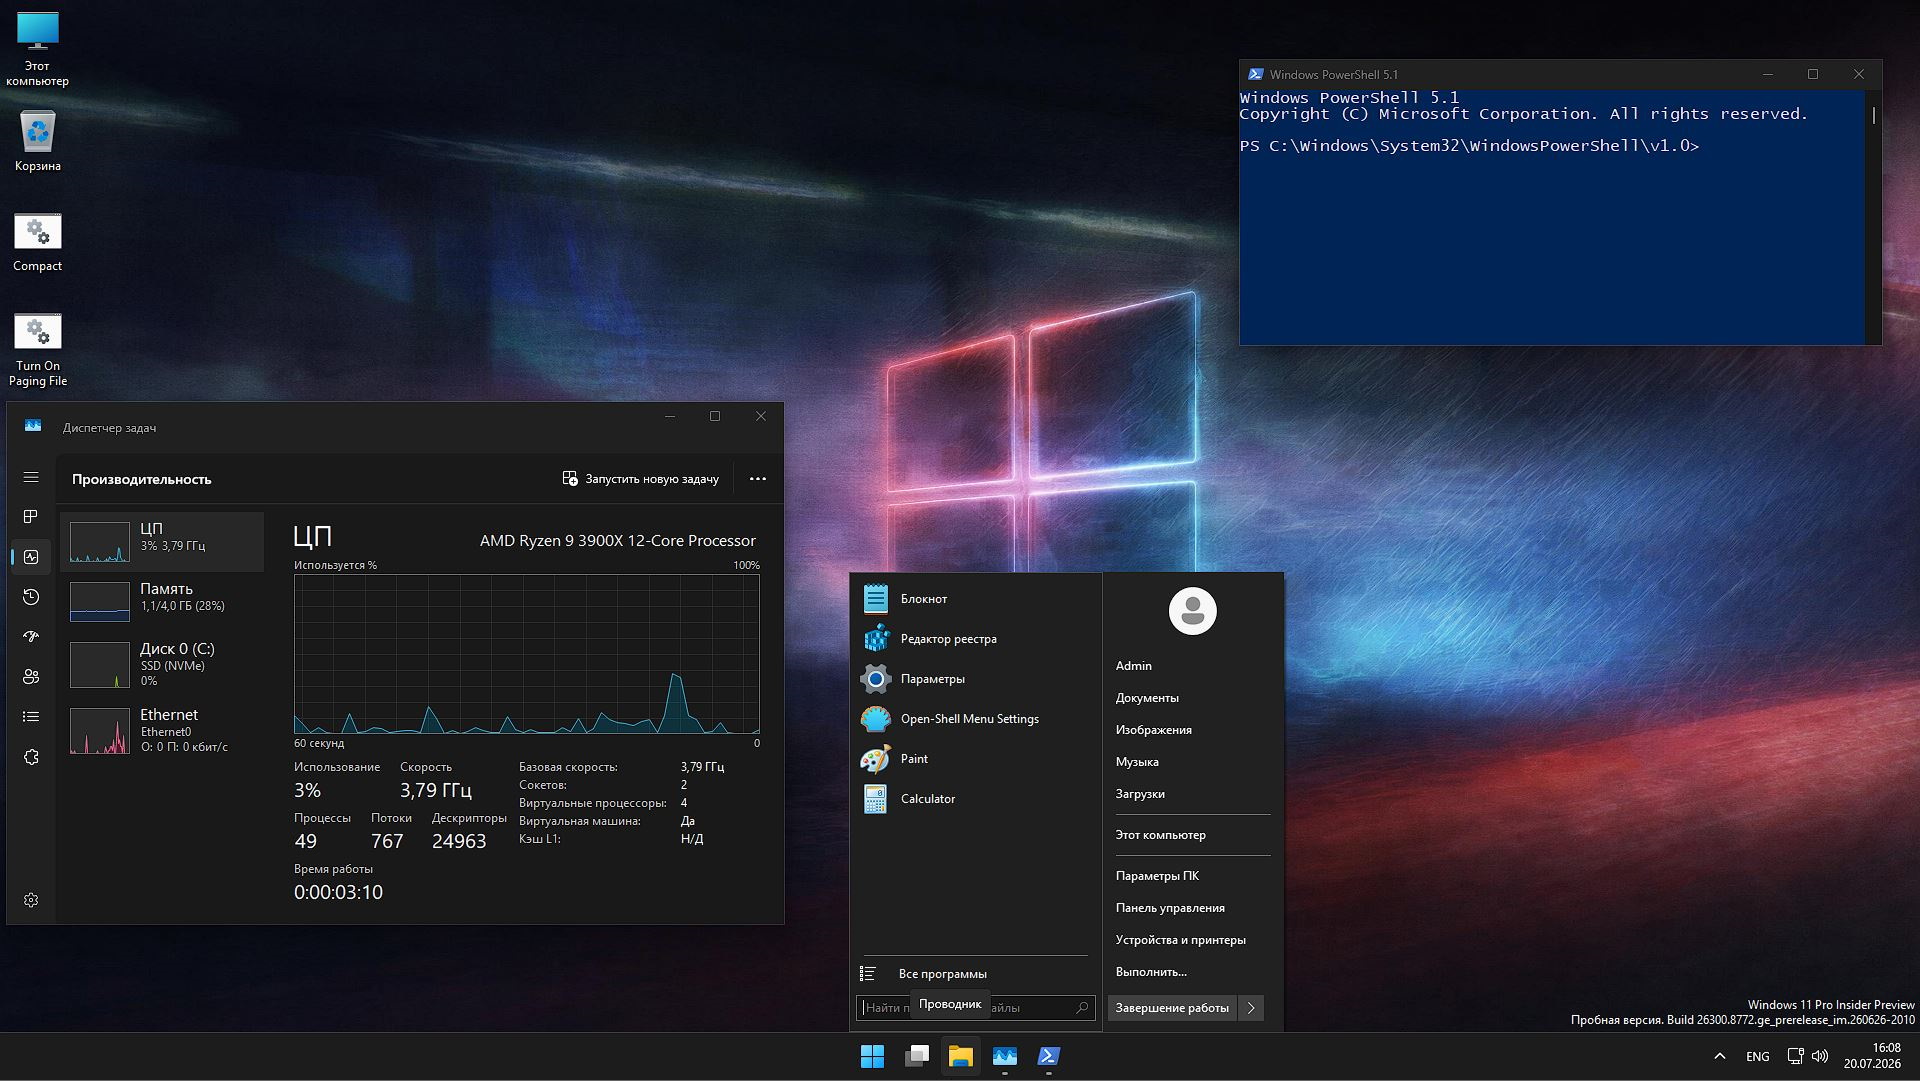Click the Завершение работы button

(x=1172, y=1008)
